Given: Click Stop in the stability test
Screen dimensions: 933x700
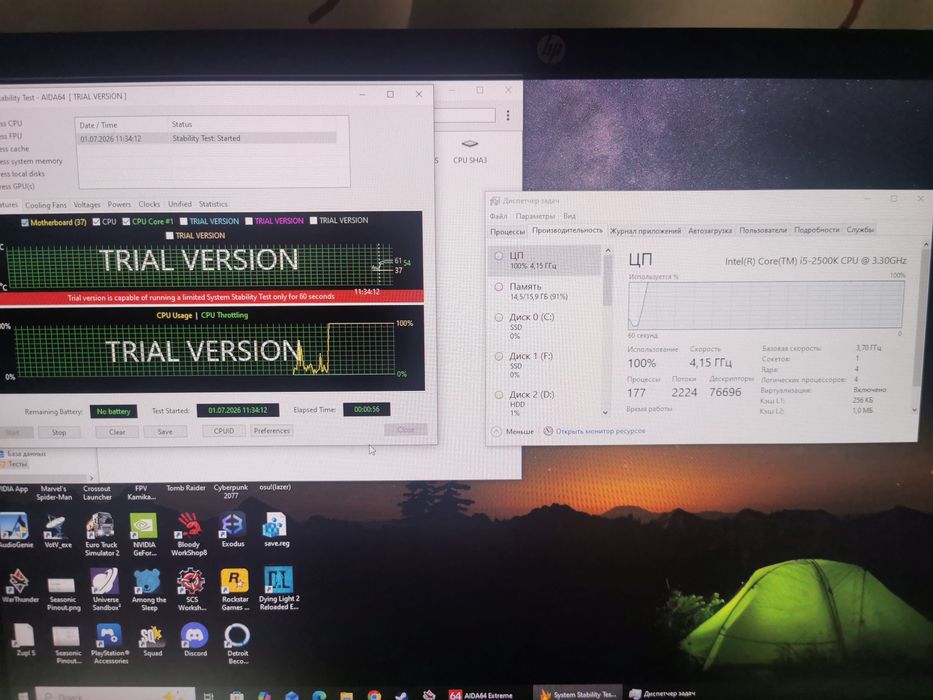Looking at the screenshot, I should point(59,432).
